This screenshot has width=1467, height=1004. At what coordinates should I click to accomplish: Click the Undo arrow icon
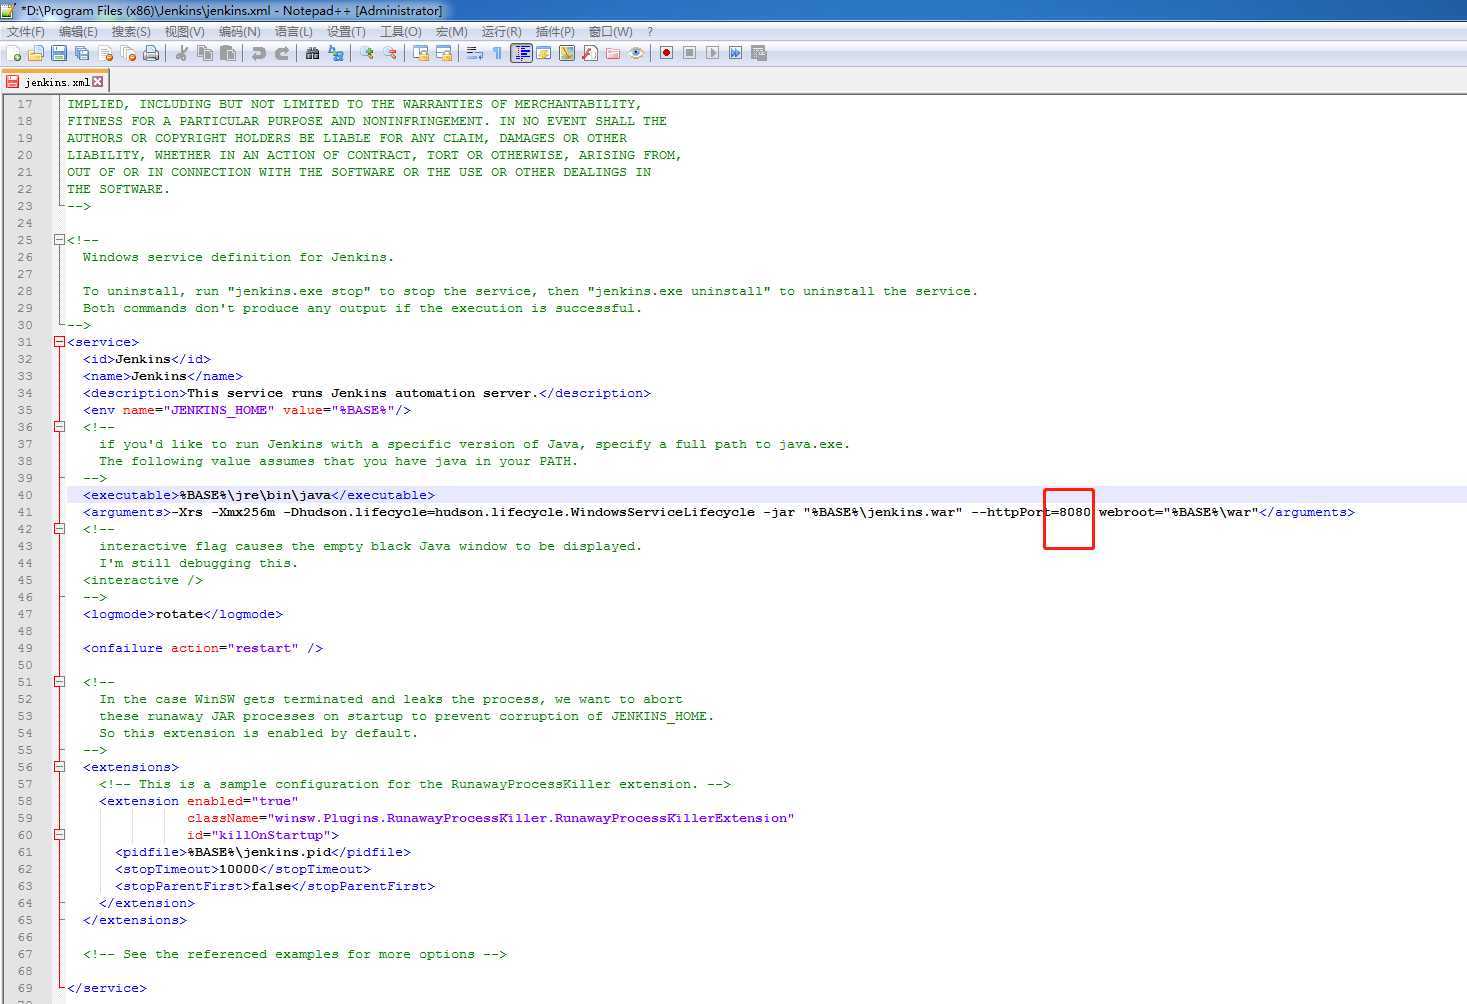coord(258,53)
